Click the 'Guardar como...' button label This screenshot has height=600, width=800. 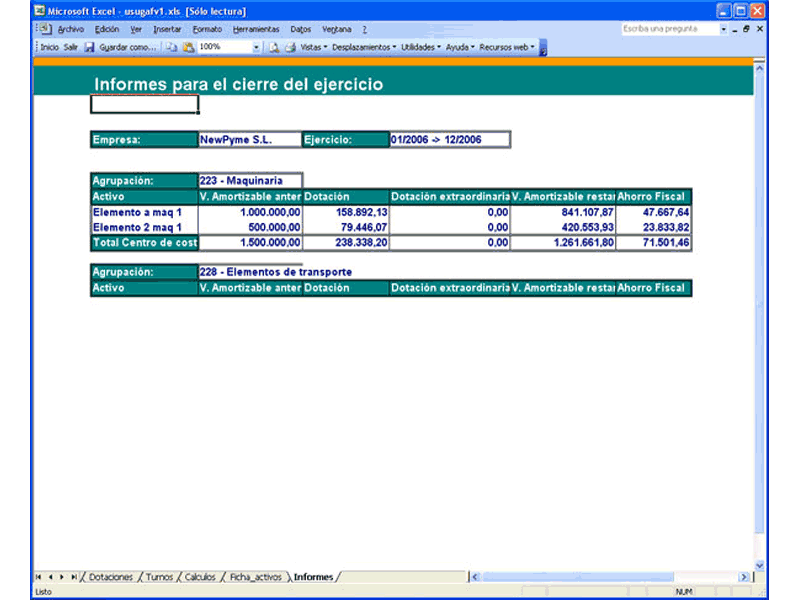click(128, 47)
